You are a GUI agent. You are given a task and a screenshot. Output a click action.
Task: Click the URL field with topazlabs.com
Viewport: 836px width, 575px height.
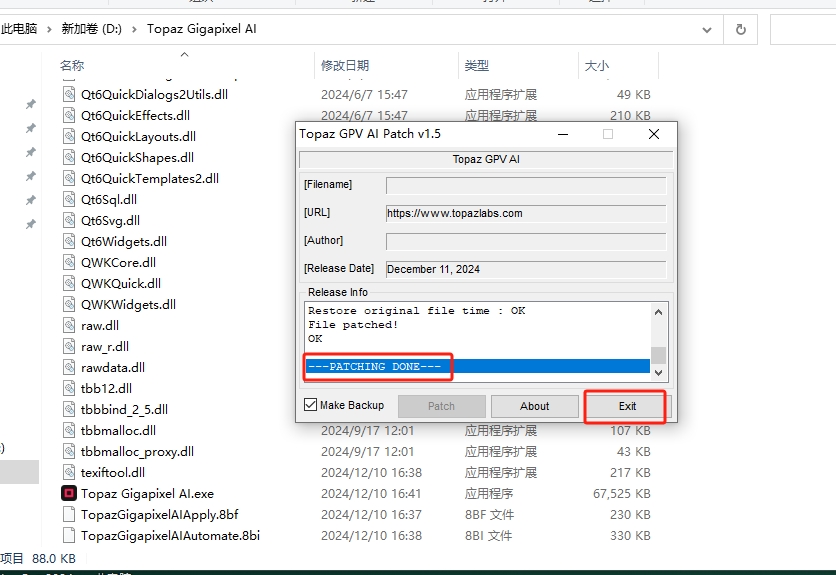tap(526, 213)
